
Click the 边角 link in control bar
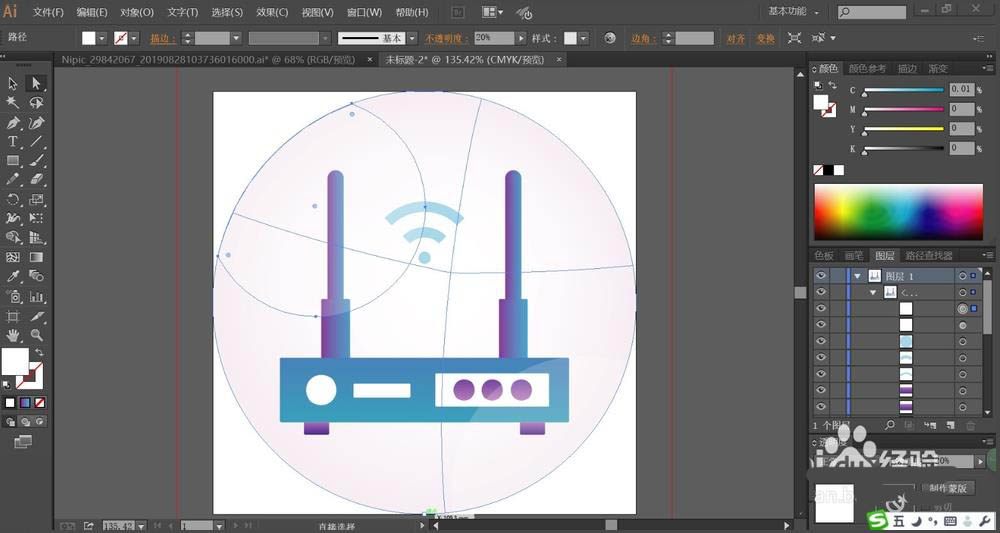[643, 39]
